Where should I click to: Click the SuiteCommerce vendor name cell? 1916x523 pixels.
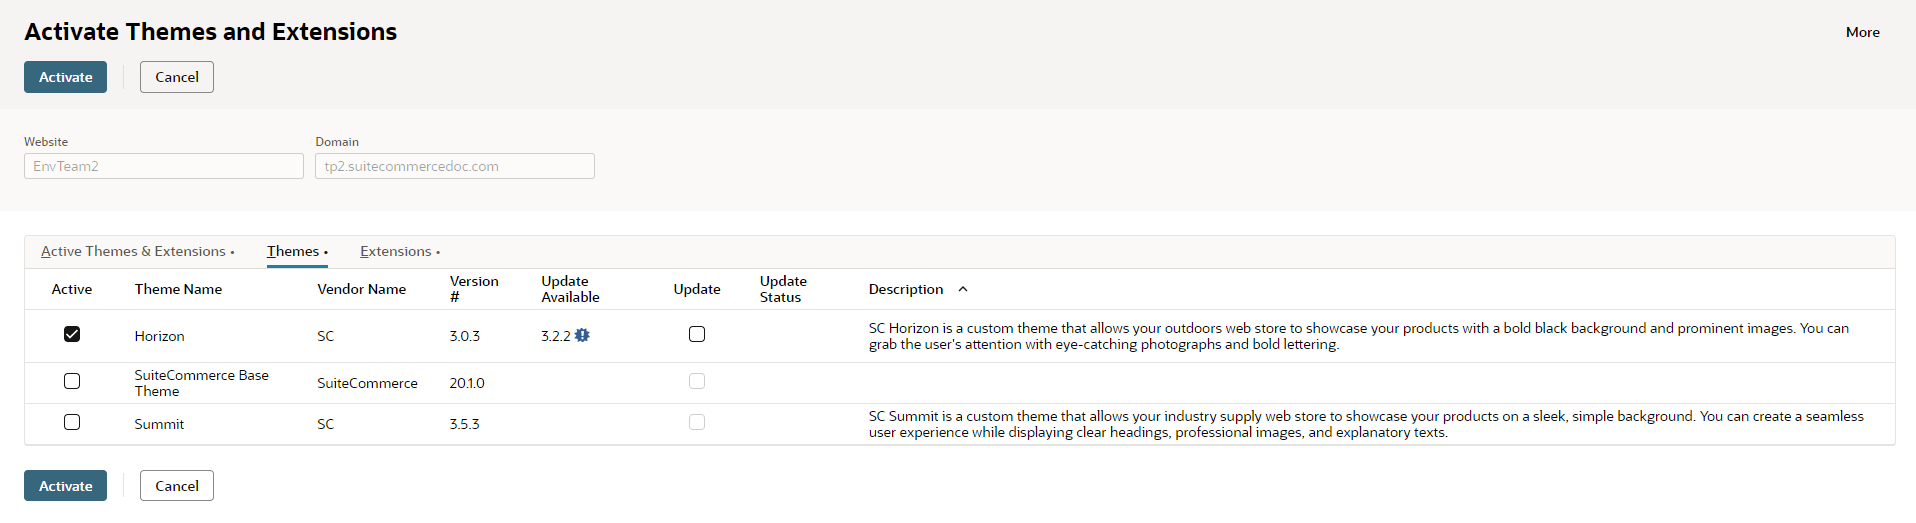coord(367,383)
